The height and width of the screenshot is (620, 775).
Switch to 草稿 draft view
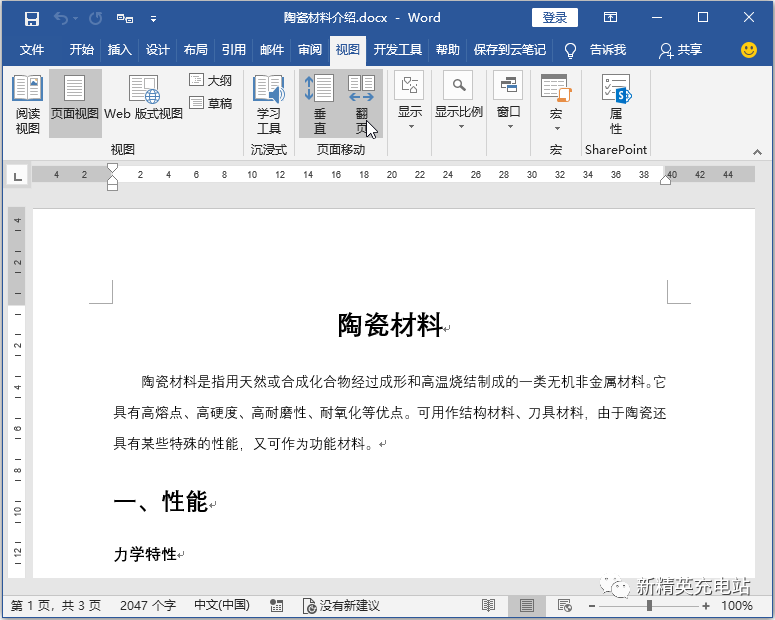pyautogui.click(x=211, y=103)
